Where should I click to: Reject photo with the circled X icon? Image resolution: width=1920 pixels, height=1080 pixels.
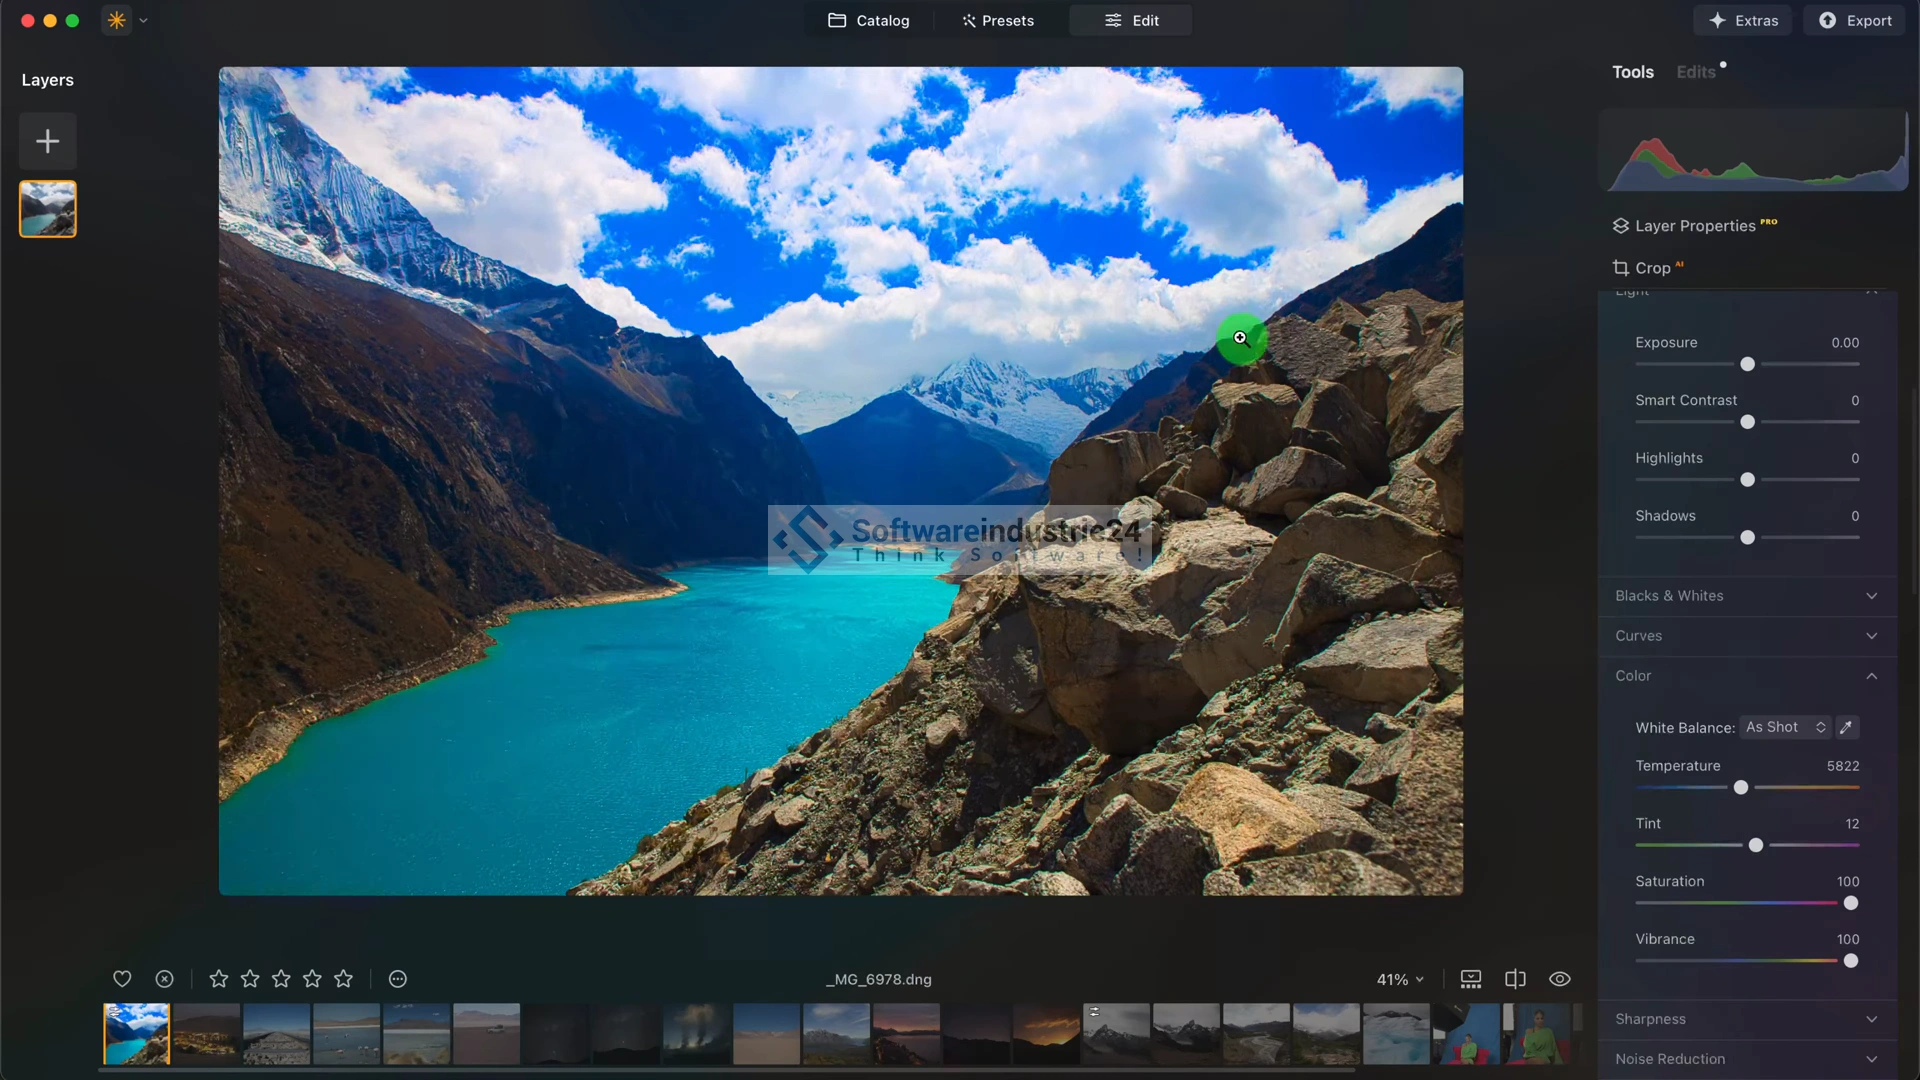(165, 979)
